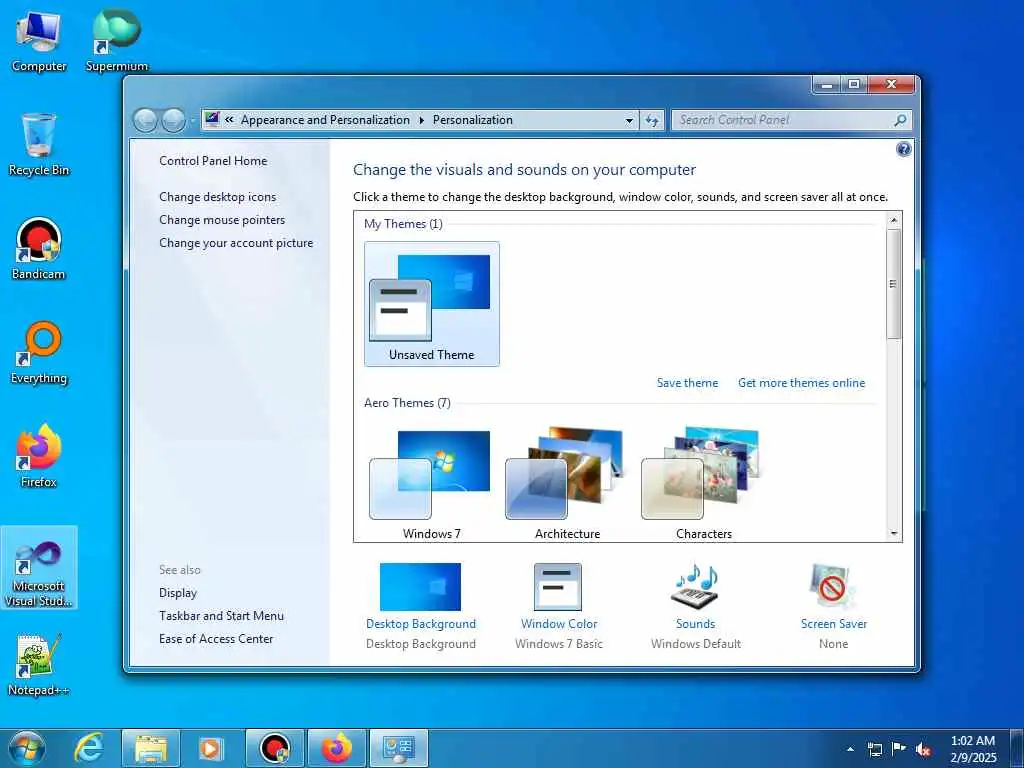Open the Supermium desktop shortcut
Screen dimensions: 1024x768
(x=116, y=41)
